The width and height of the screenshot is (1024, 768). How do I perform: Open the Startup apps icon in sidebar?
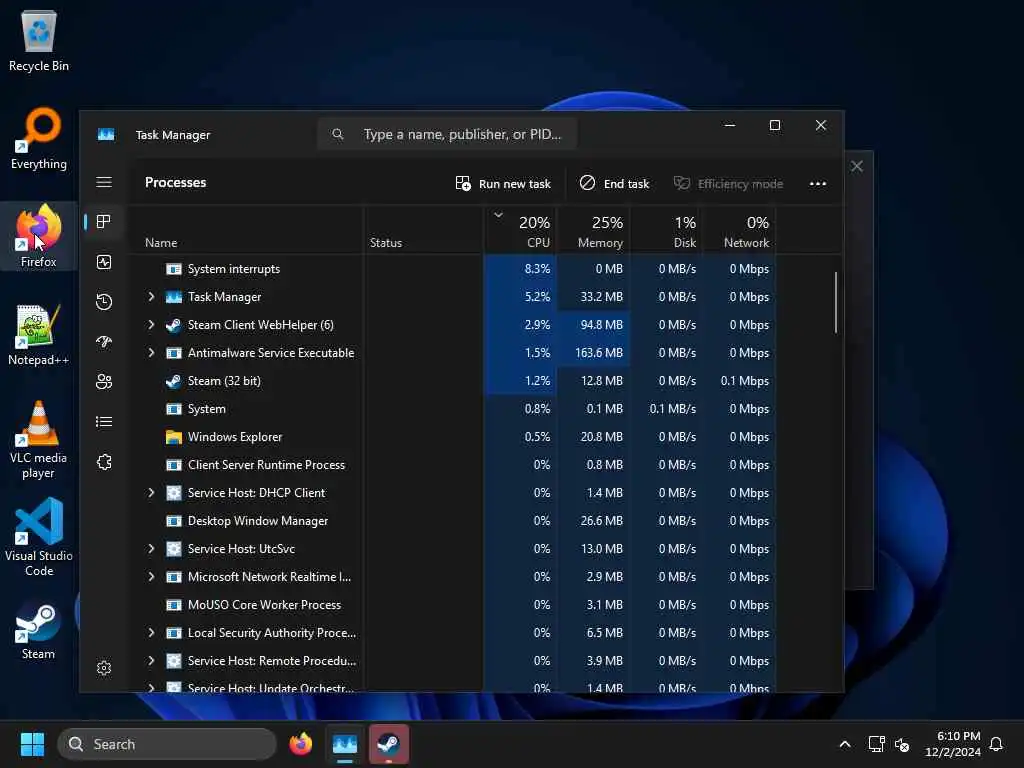pos(103,342)
